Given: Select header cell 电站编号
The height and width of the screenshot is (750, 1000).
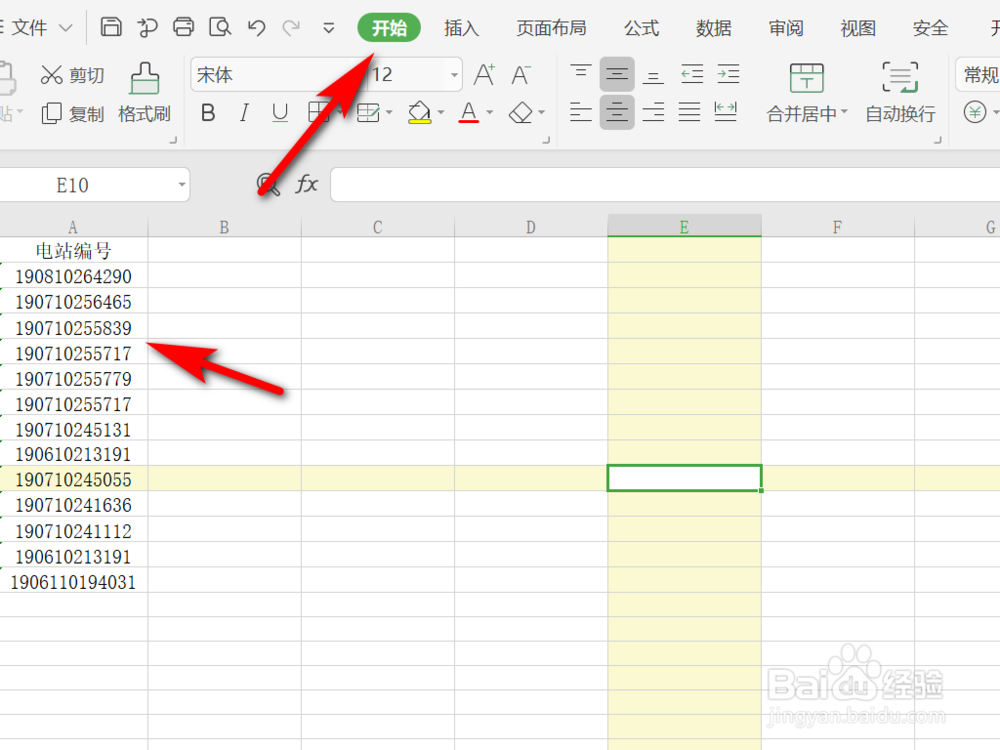Looking at the screenshot, I should (x=73, y=251).
